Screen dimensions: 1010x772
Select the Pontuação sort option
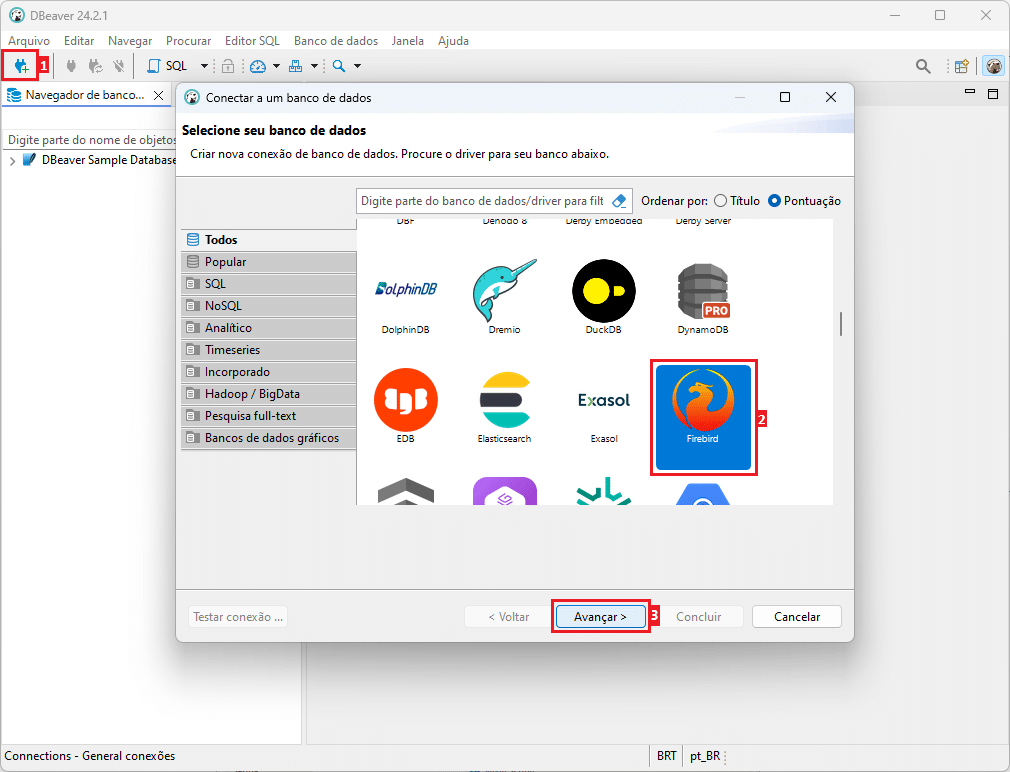[775, 201]
